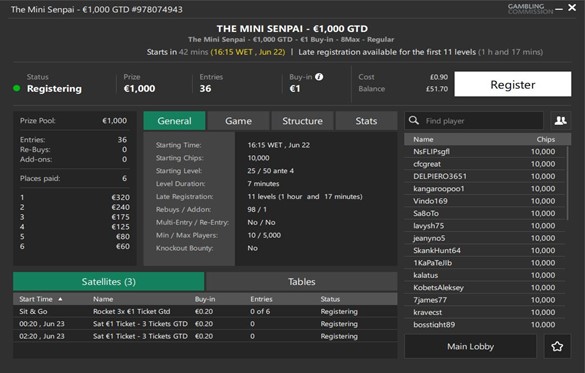Image resolution: width=585 pixels, height=373 pixels.
Task: Select player SkankHunt64
Action: (x=485, y=250)
